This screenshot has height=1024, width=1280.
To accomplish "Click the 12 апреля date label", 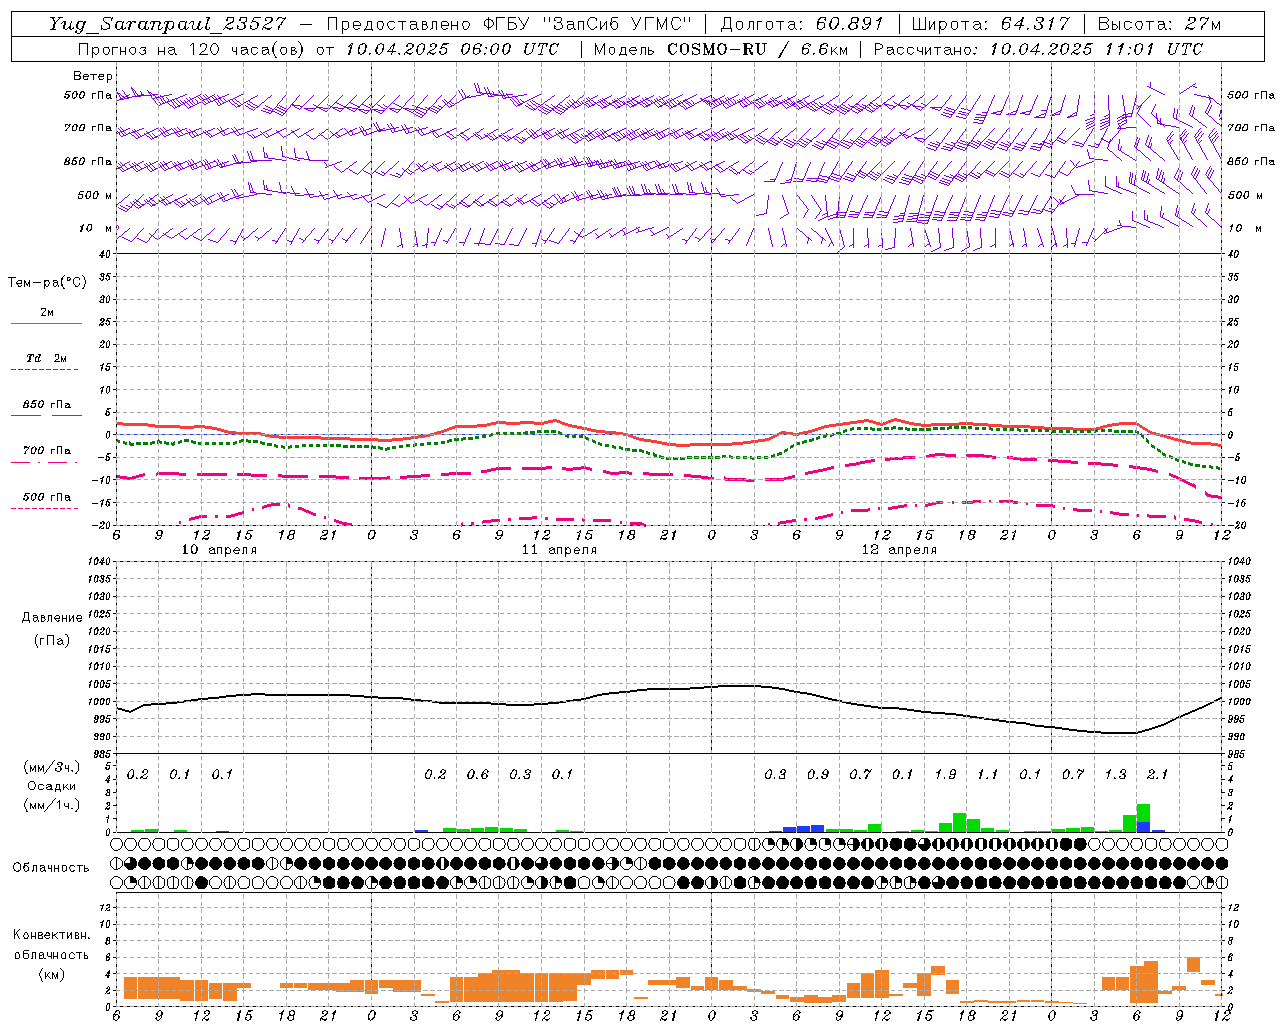I will click(899, 550).
